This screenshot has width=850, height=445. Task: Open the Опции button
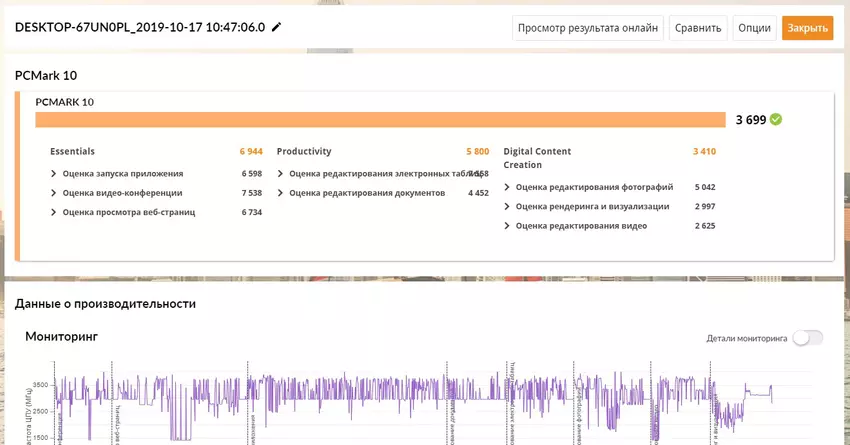[x=754, y=28]
